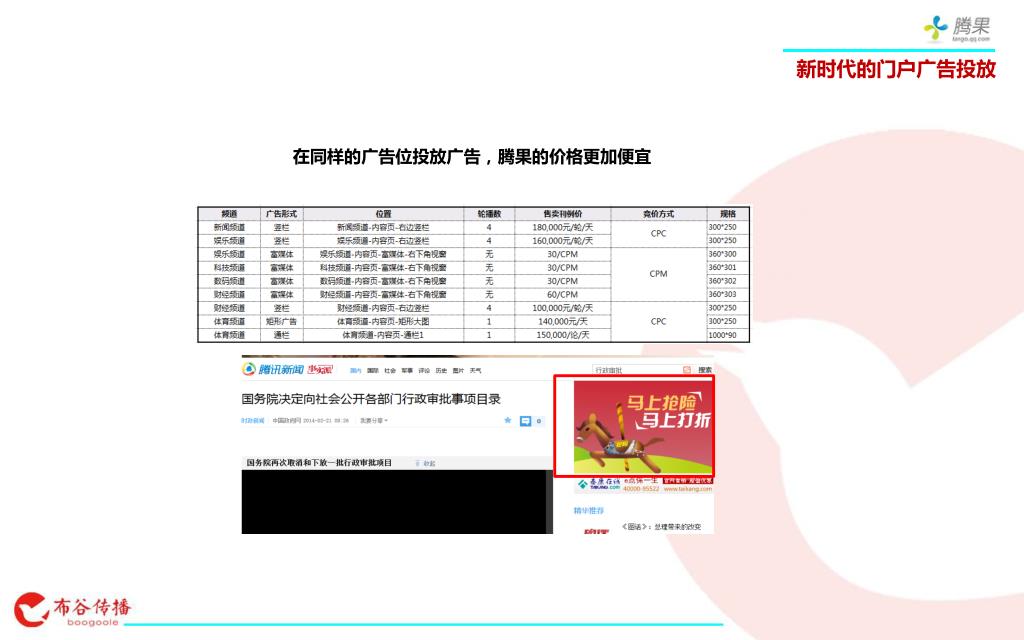Click the 160,000元/轮/天 price cell
Viewport: 1024px width, 640px height.
563,241
